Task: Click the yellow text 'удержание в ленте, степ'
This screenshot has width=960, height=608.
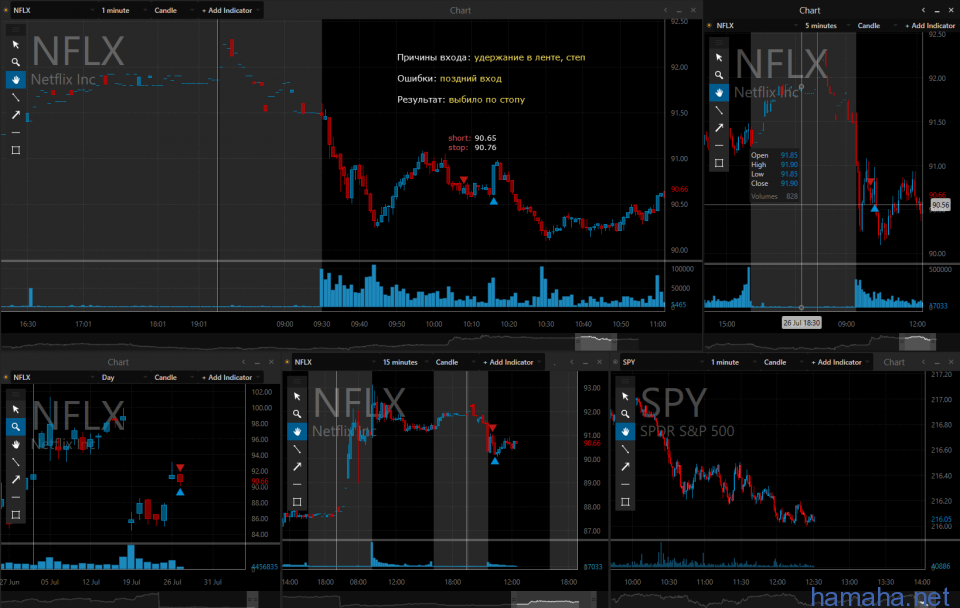Action: [530, 58]
